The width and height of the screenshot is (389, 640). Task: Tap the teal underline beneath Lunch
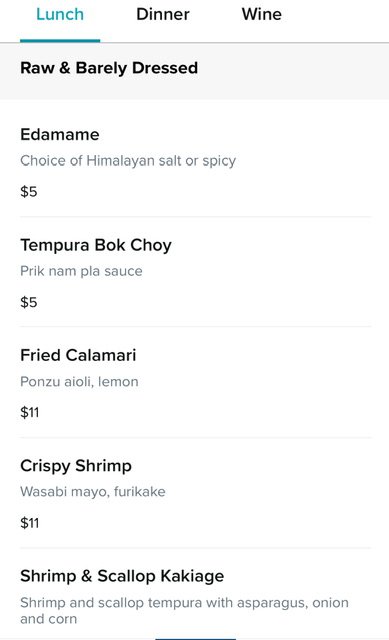pos(60,40)
